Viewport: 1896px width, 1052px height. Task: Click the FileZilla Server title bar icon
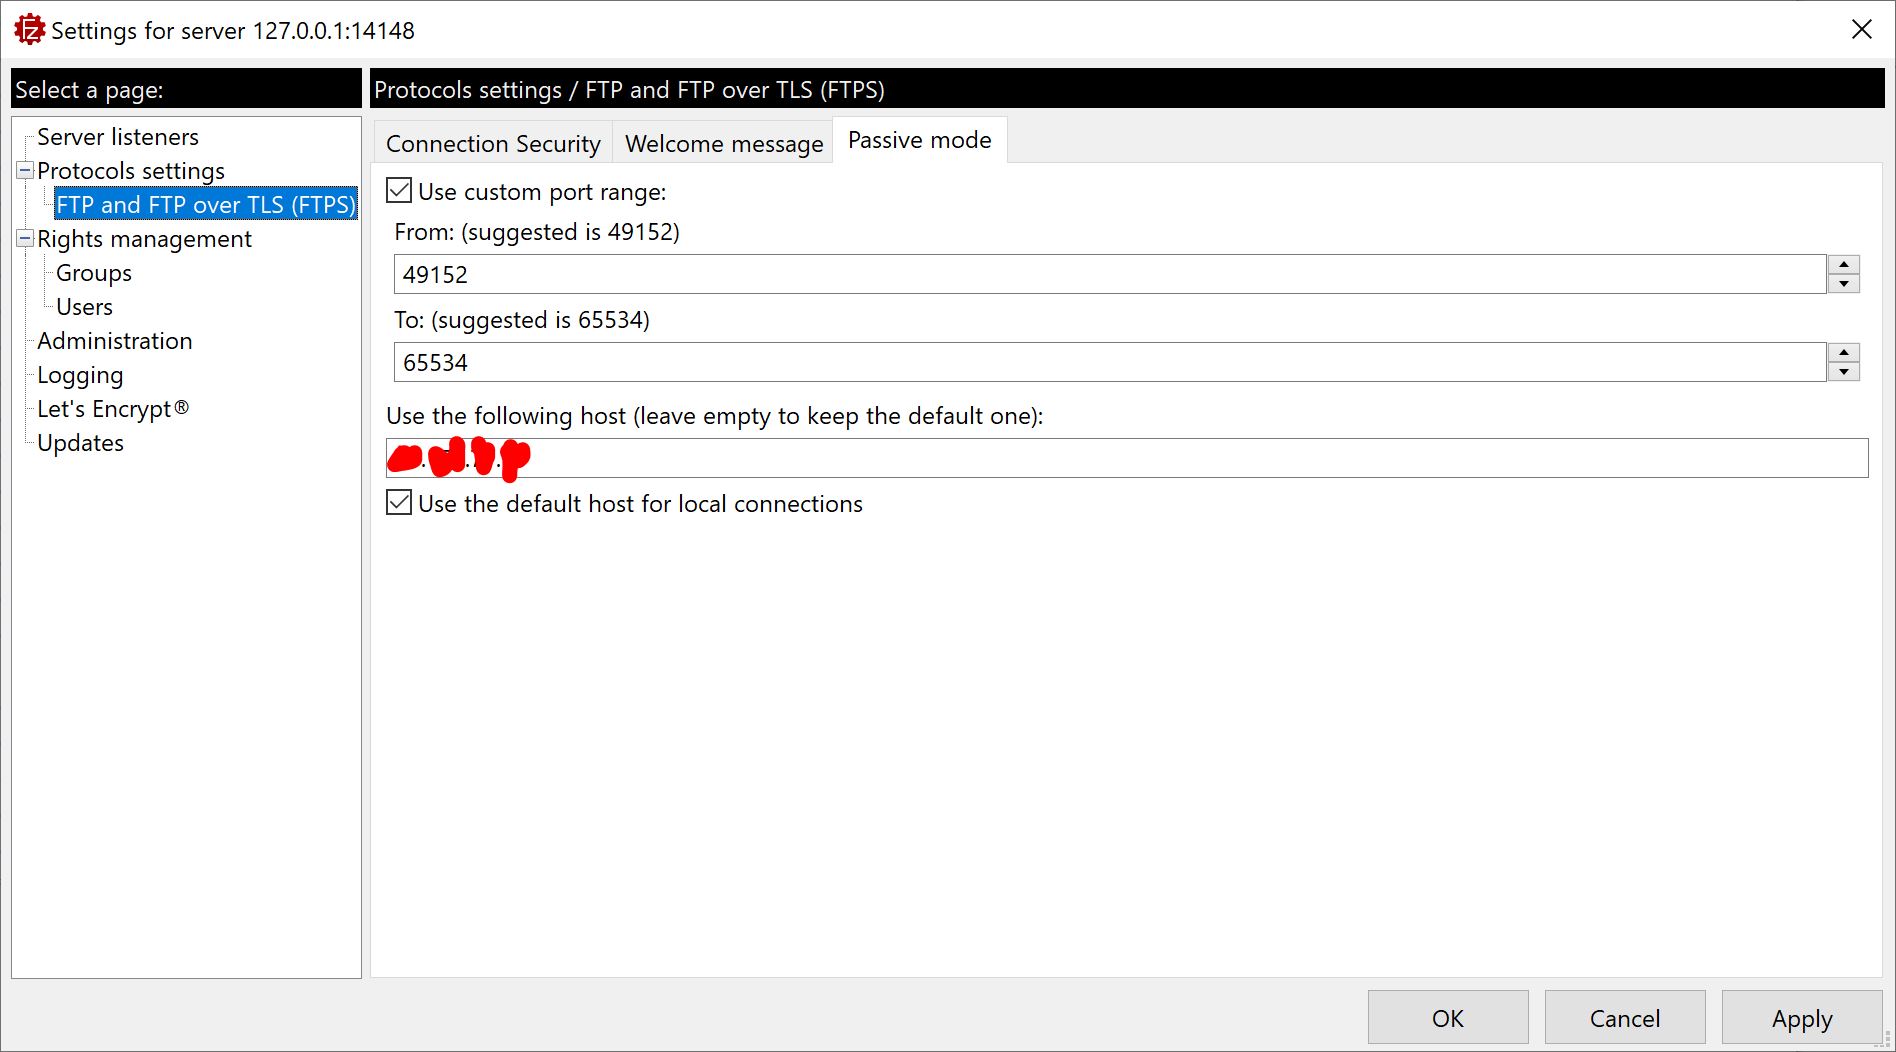tap(29, 30)
